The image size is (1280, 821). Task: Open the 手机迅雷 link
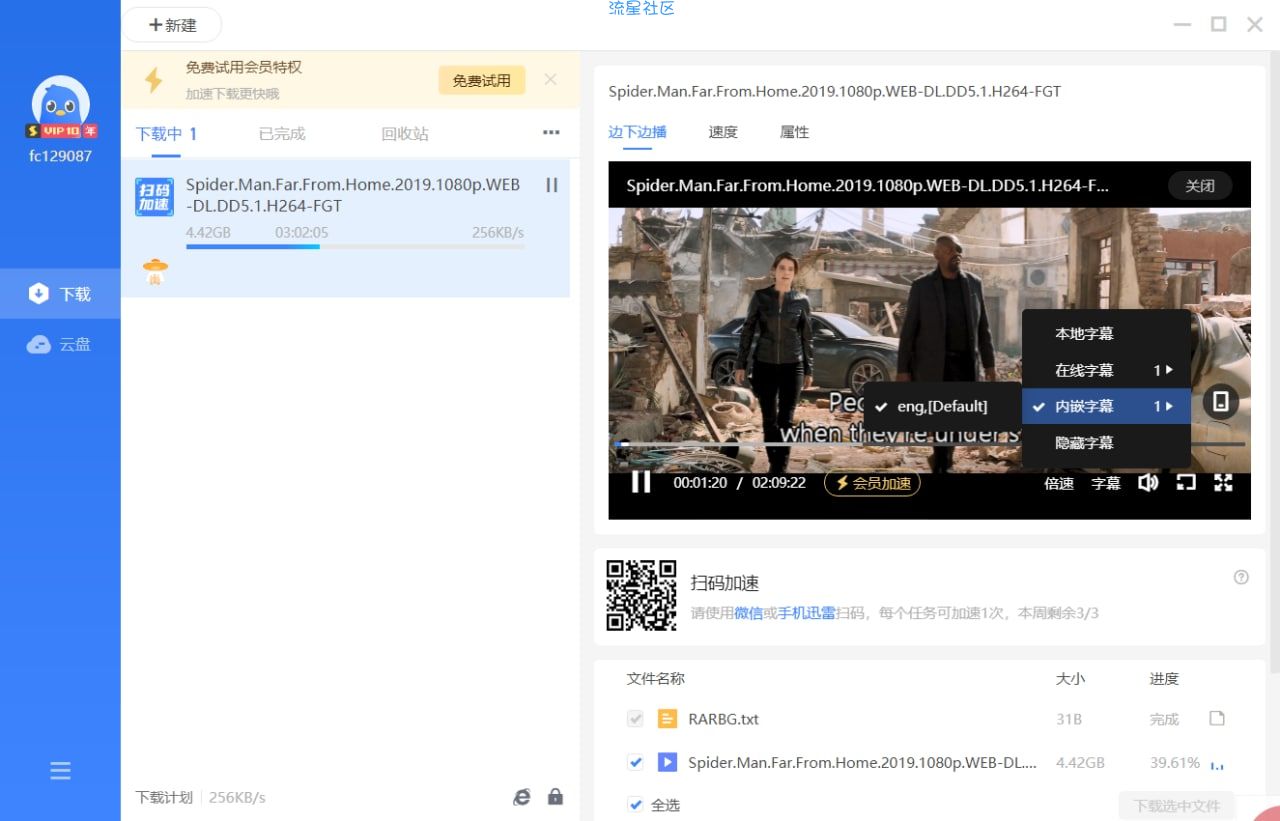pyautogui.click(x=807, y=612)
